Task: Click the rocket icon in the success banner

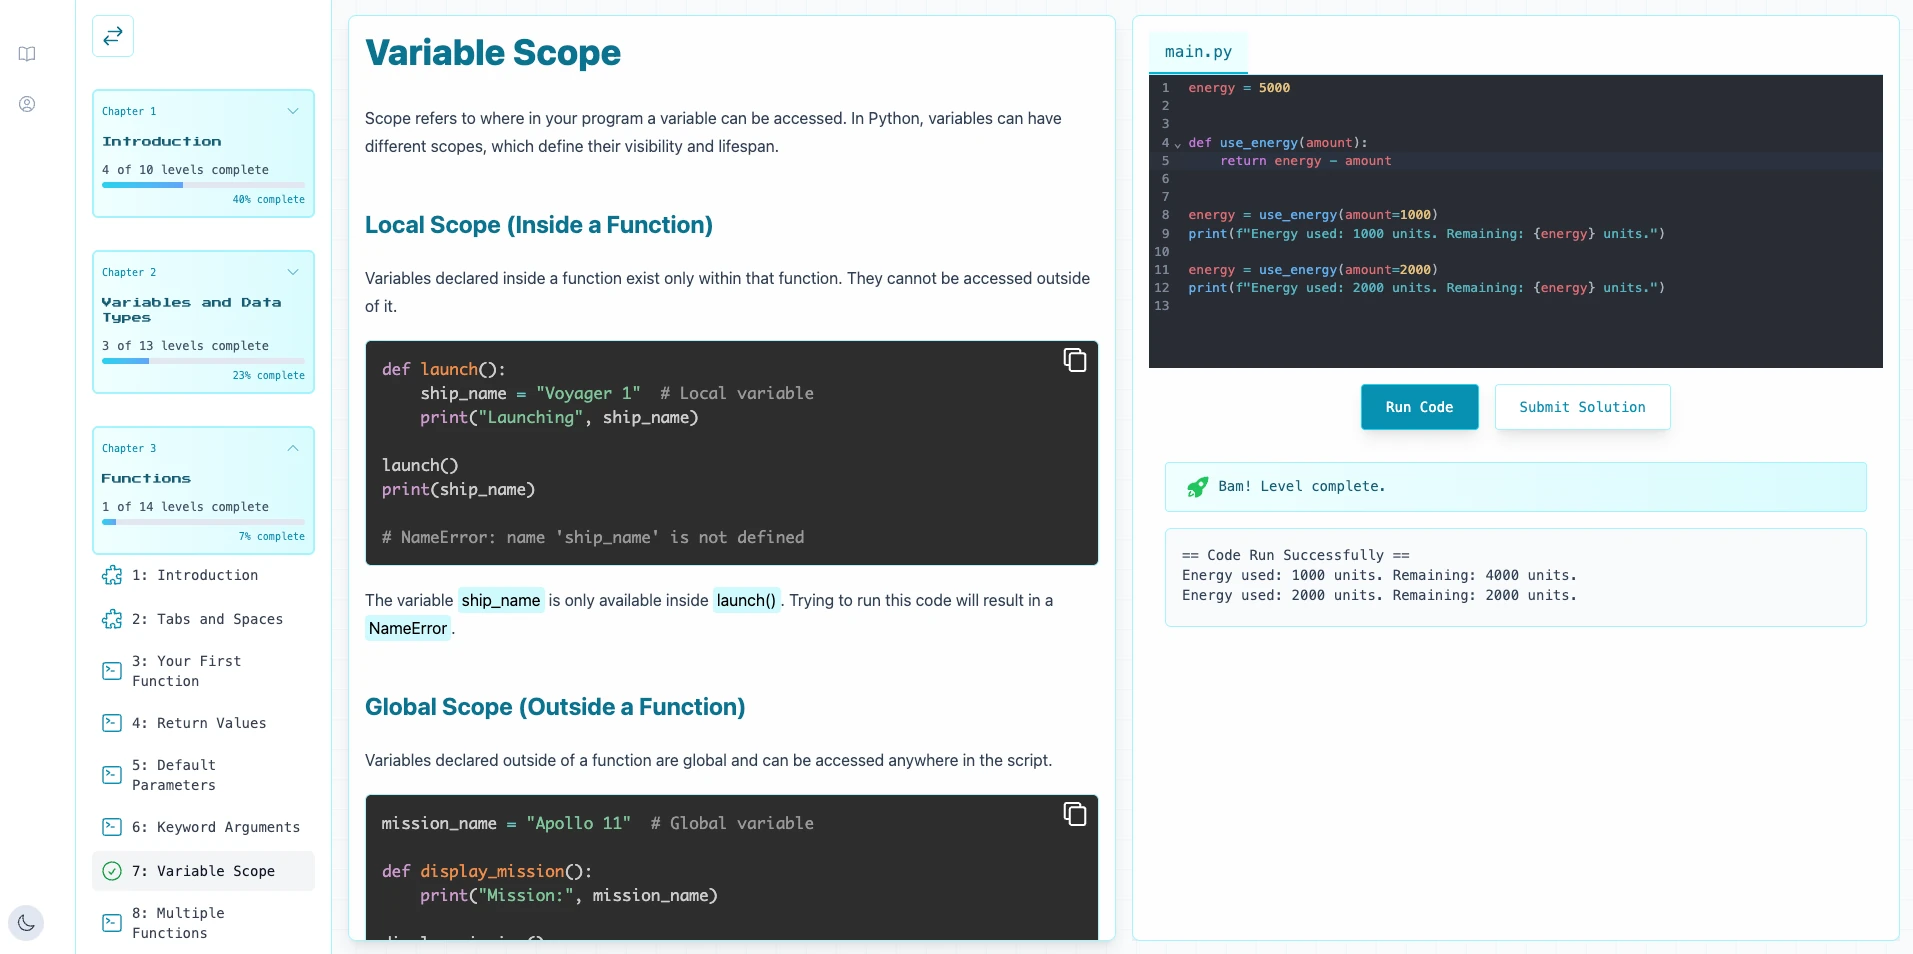Action: [x=1197, y=487]
